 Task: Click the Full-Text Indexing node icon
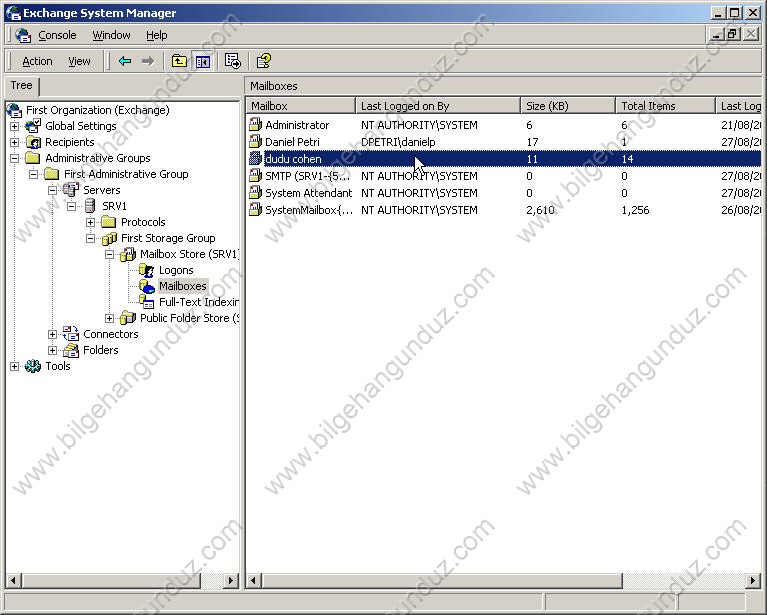147,302
